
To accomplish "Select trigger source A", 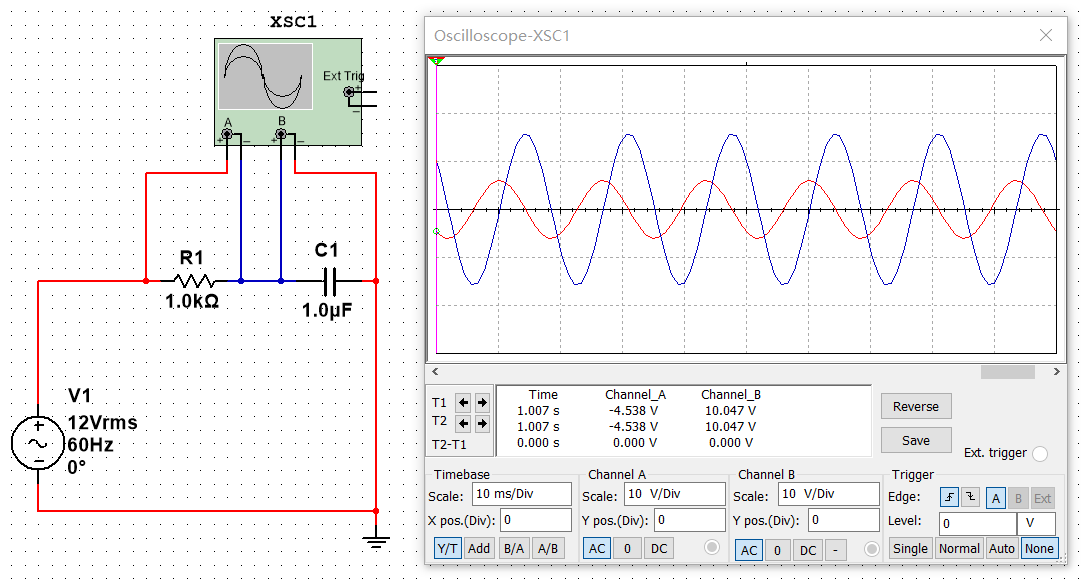I will point(996,498).
